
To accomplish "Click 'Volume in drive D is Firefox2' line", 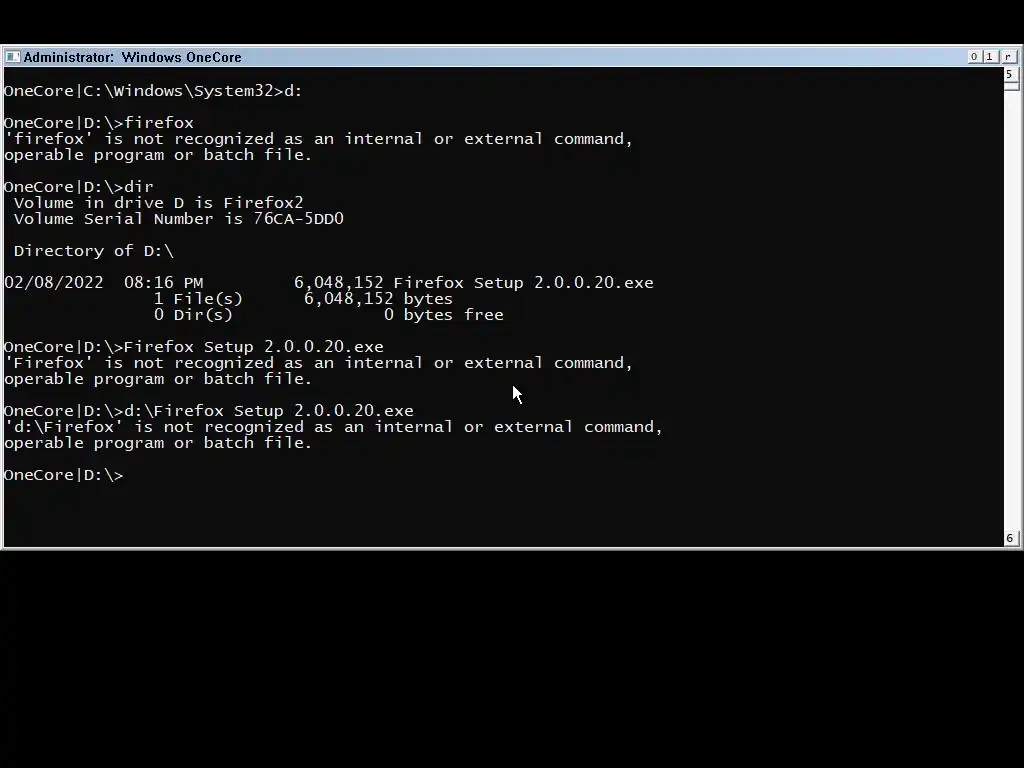I will 159,203.
